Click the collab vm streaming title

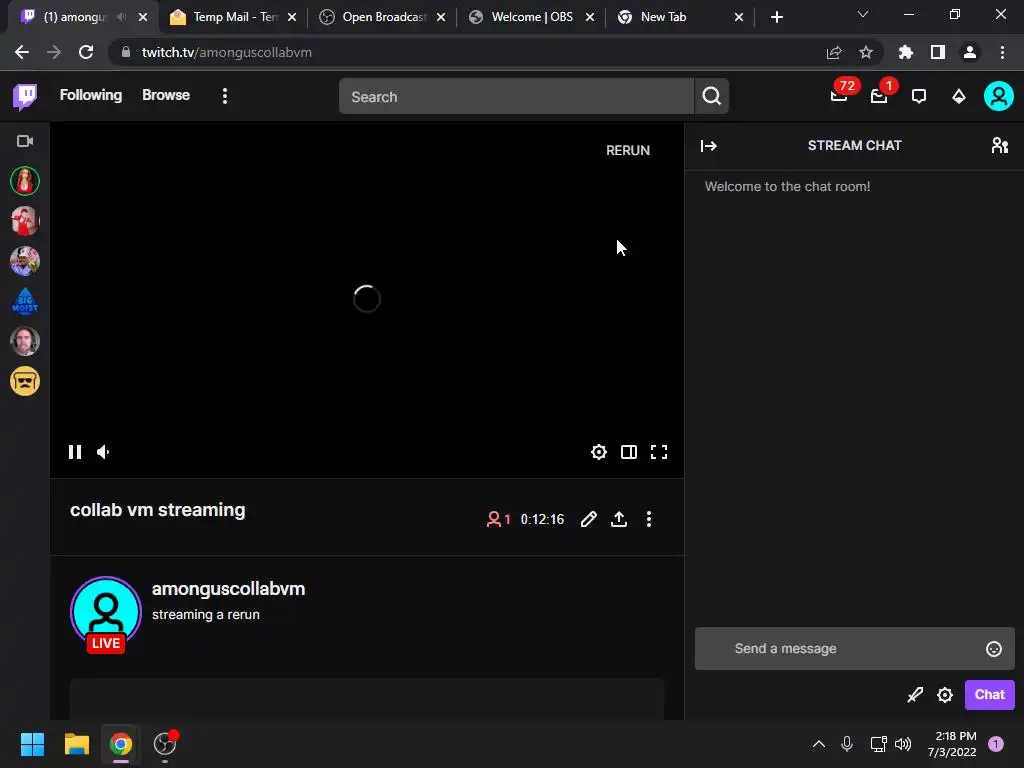click(157, 510)
